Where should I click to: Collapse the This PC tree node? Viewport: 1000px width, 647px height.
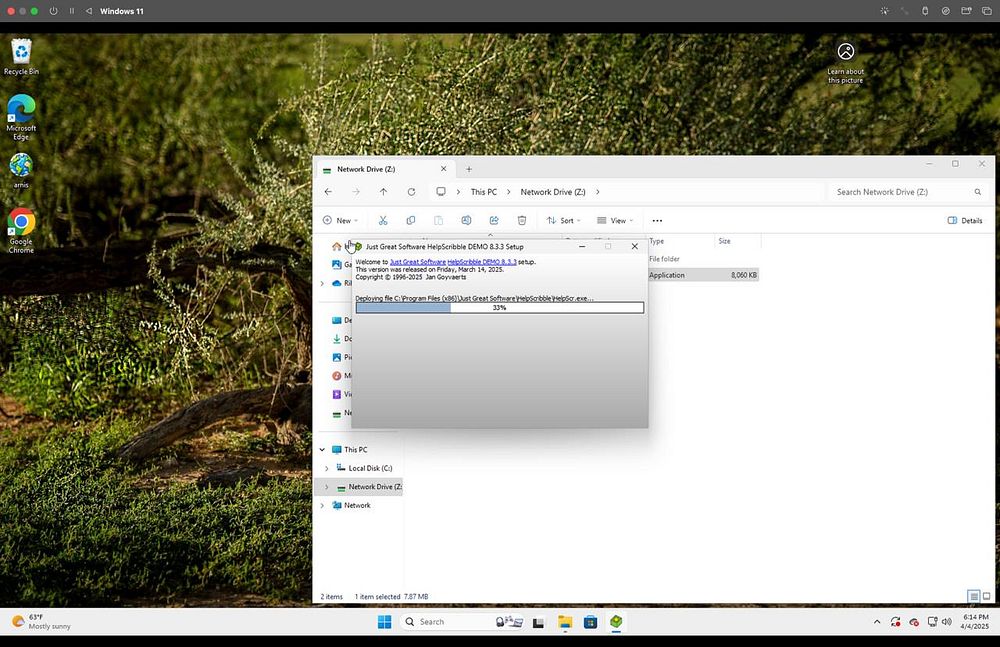tap(322, 450)
